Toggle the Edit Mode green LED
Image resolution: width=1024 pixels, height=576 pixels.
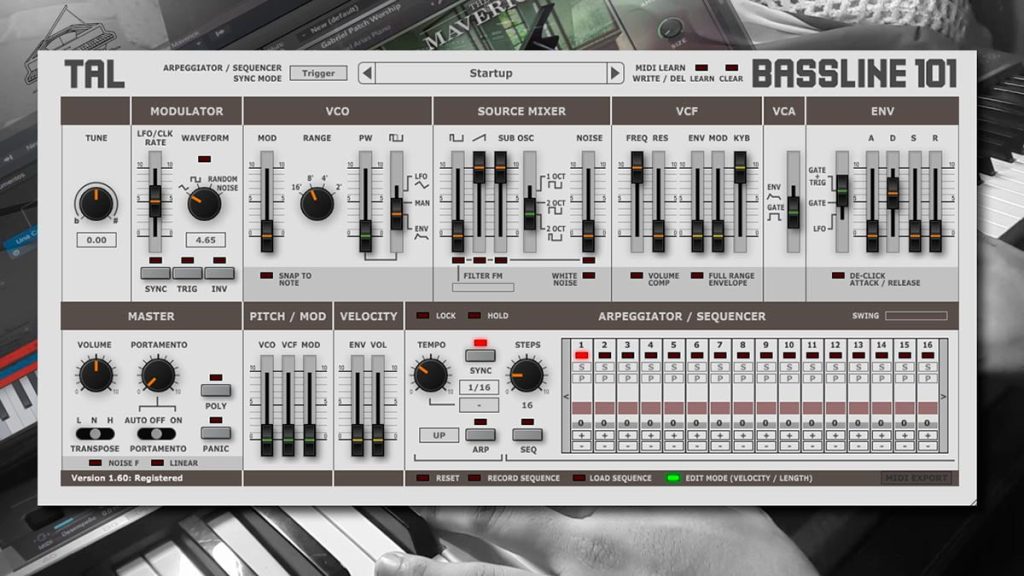[672, 478]
